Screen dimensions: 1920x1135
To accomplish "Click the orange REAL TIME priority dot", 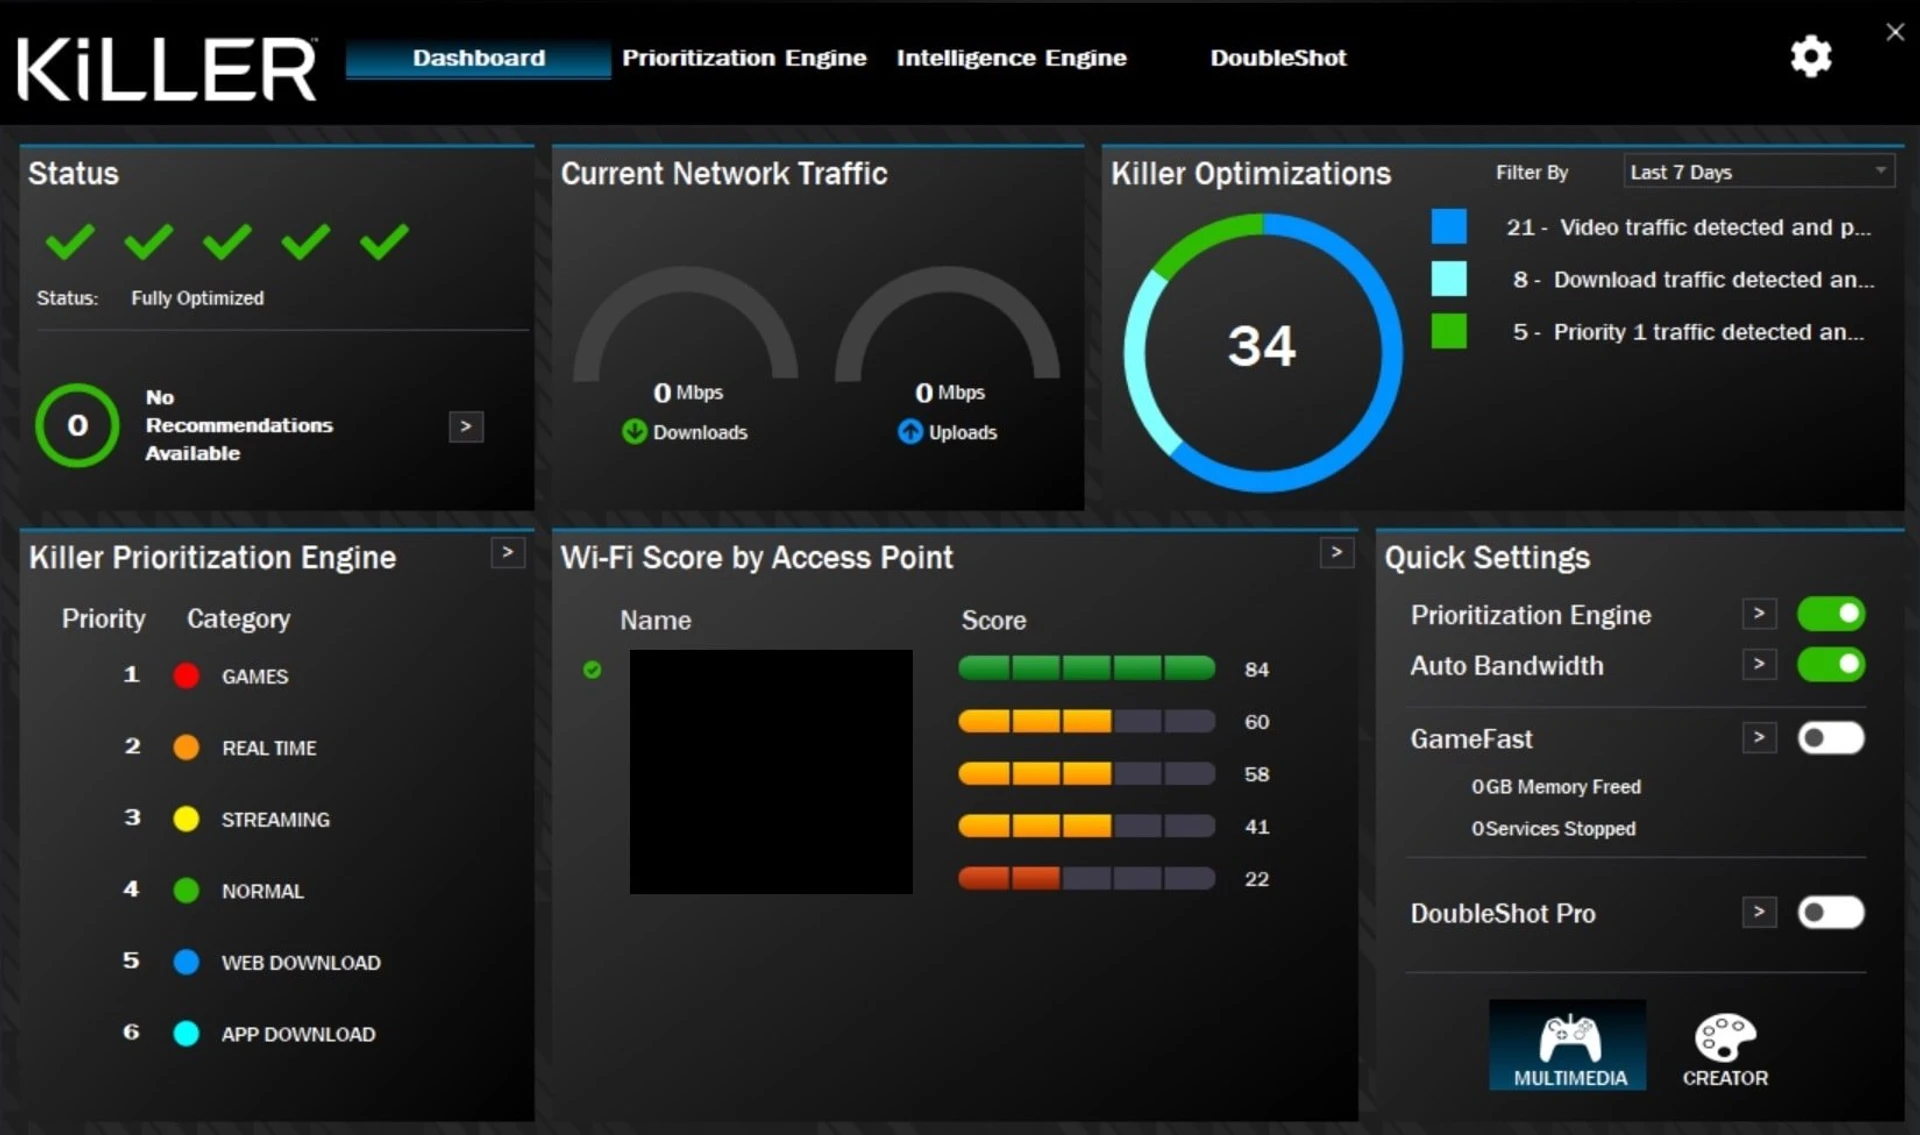I will pyautogui.click(x=186, y=747).
